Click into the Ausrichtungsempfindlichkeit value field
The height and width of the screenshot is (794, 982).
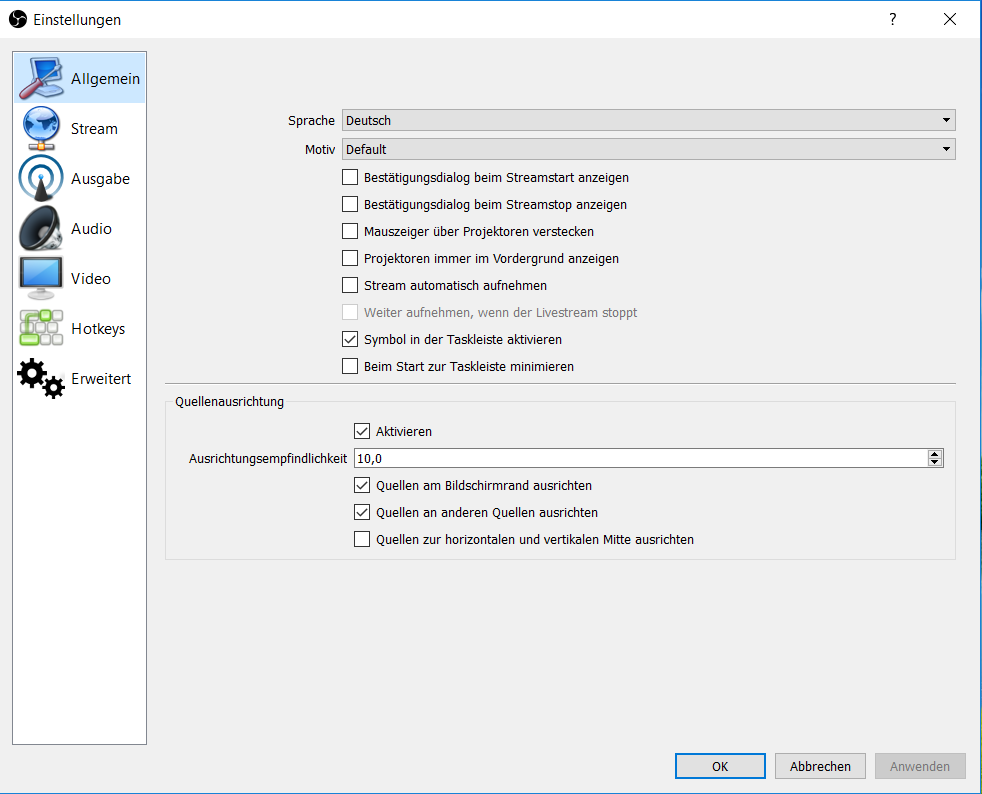(x=641, y=458)
